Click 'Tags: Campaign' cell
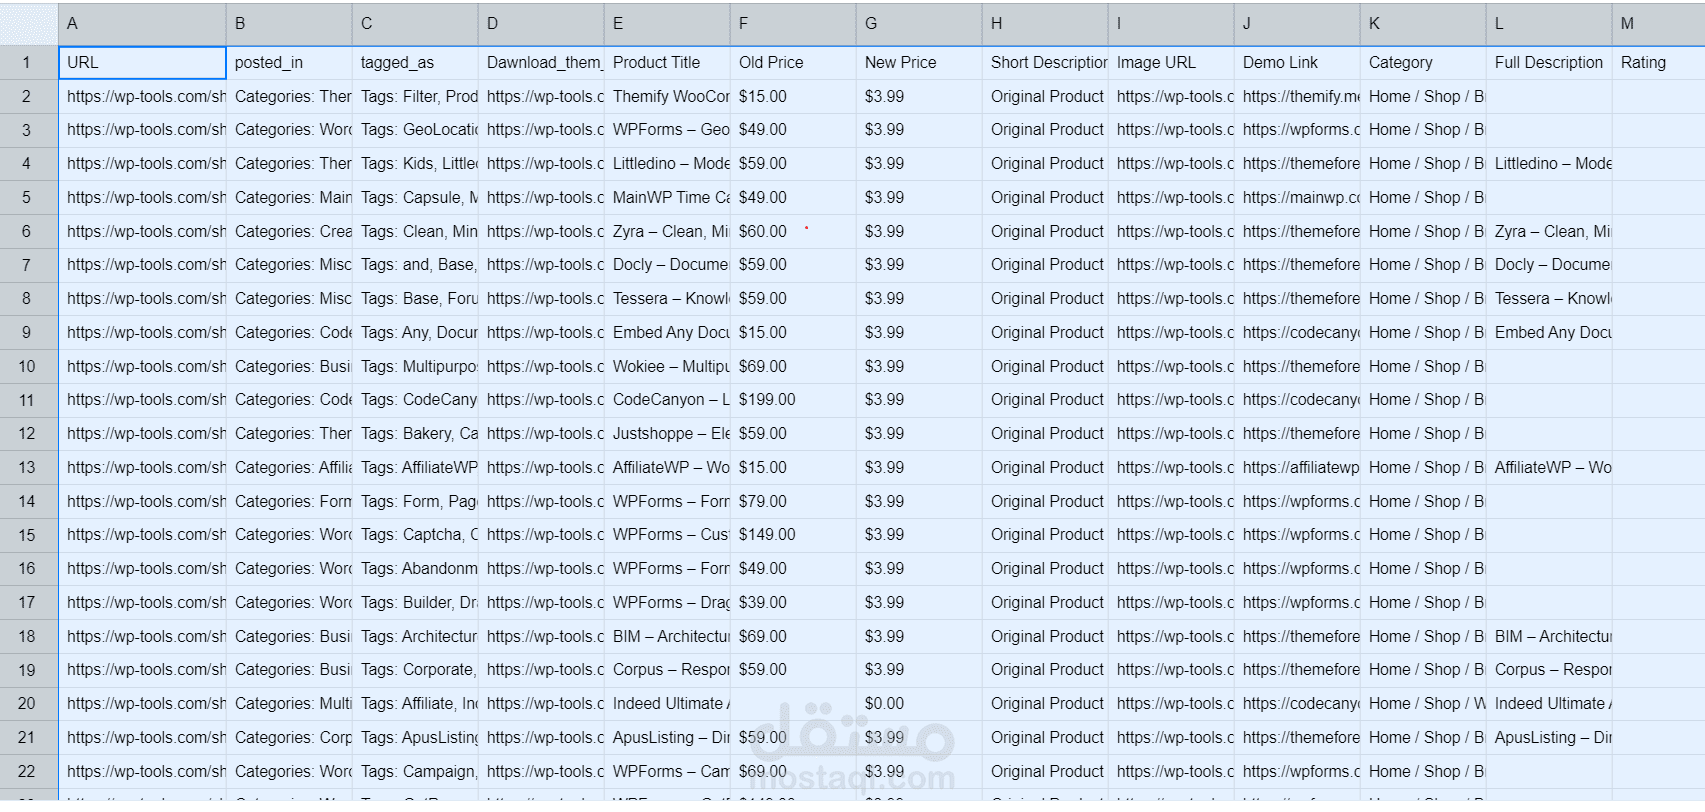This screenshot has width=1705, height=812. point(415,771)
